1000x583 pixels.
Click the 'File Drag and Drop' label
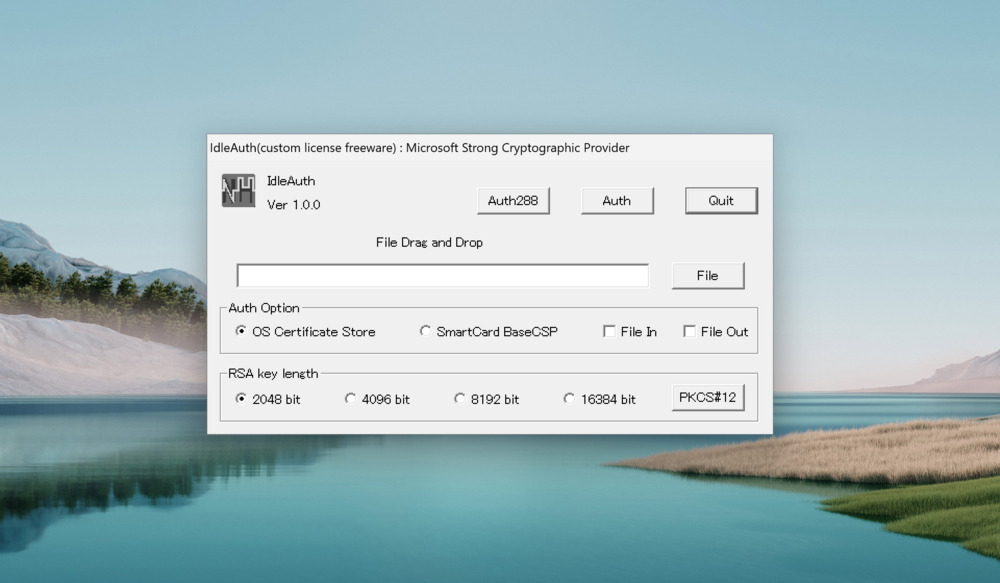[x=429, y=242]
